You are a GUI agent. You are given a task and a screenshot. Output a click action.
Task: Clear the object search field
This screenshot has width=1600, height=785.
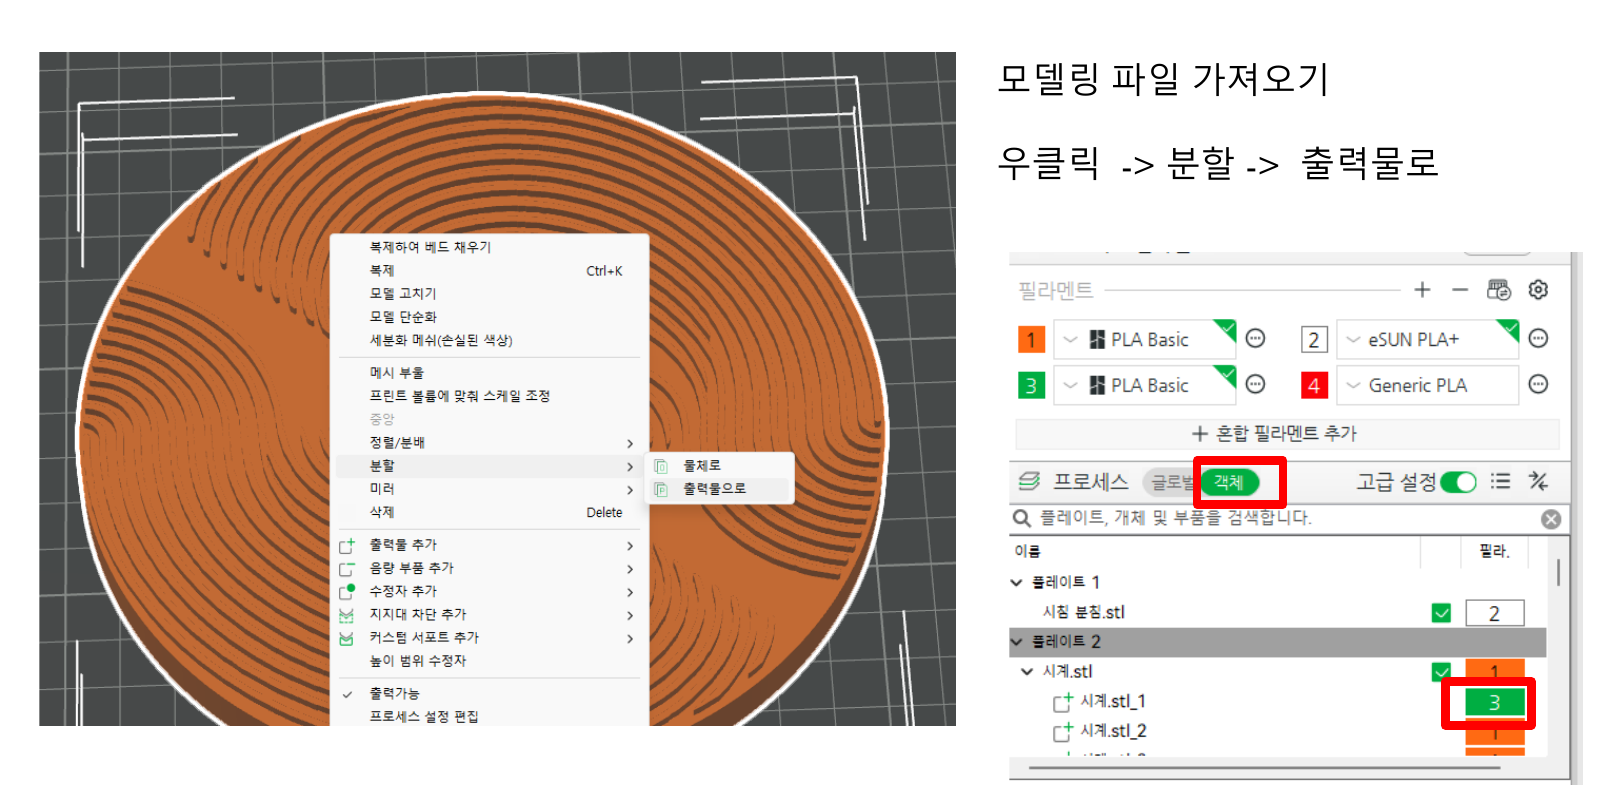[x=1551, y=519]
